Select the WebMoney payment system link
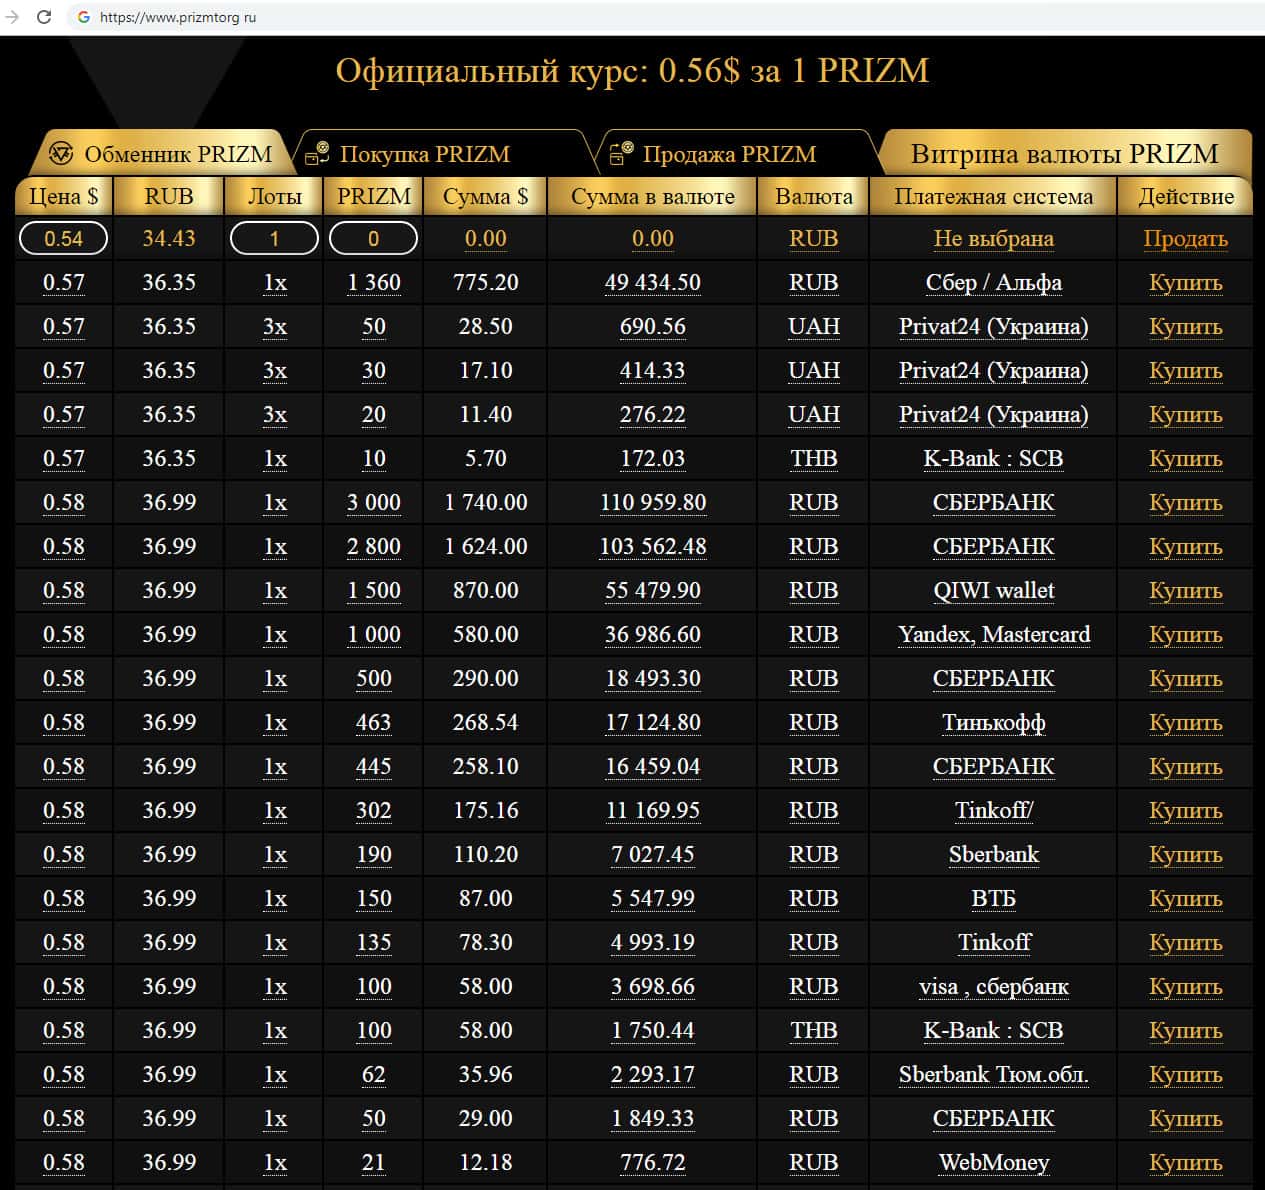1265x1190 pixels. pos(993,1162)
